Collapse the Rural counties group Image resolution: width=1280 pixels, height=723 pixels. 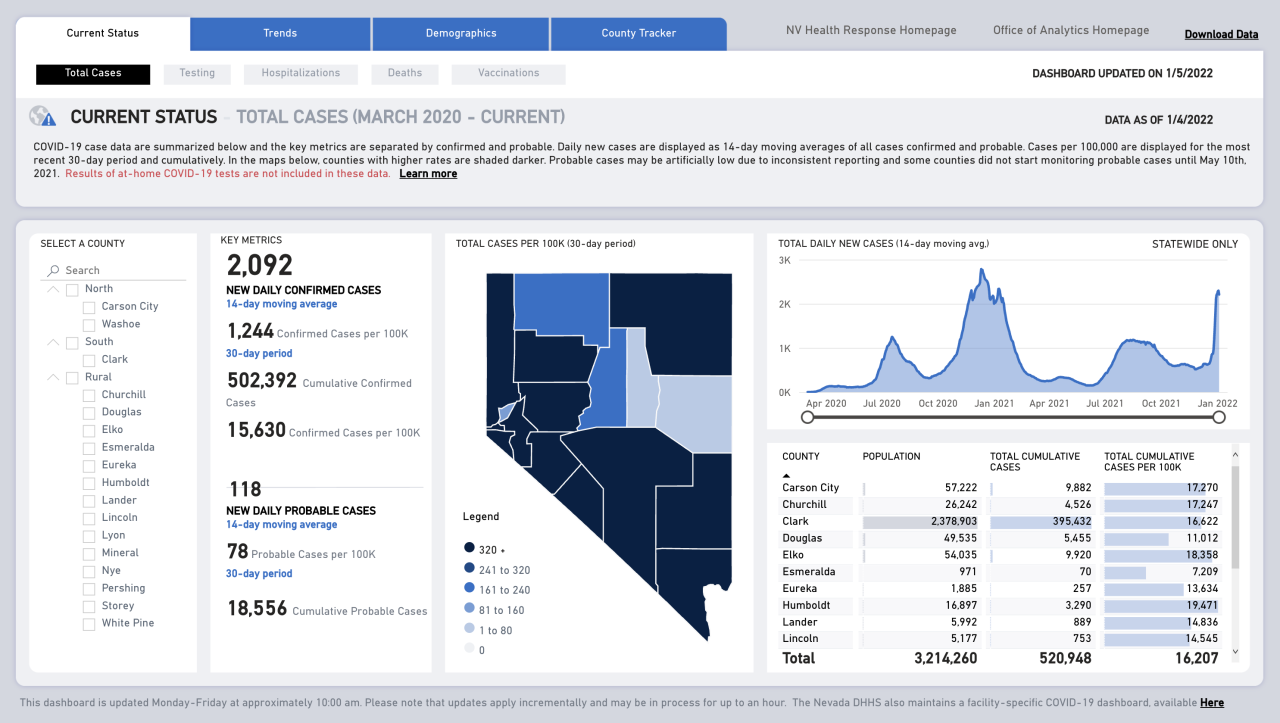pyautogui.click(x=52, y=378)
